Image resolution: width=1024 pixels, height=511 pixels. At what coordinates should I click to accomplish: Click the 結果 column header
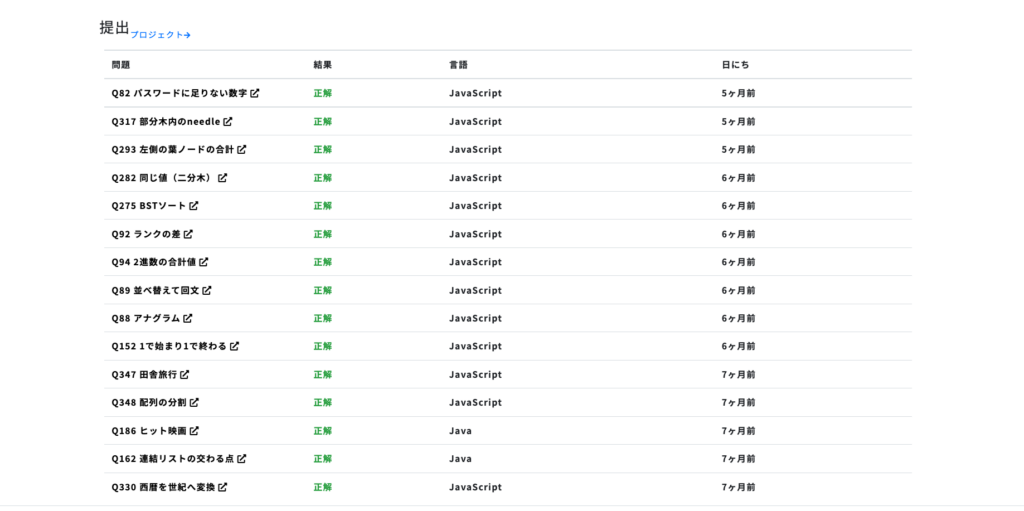pyautogui.click(x=323, y=65)
